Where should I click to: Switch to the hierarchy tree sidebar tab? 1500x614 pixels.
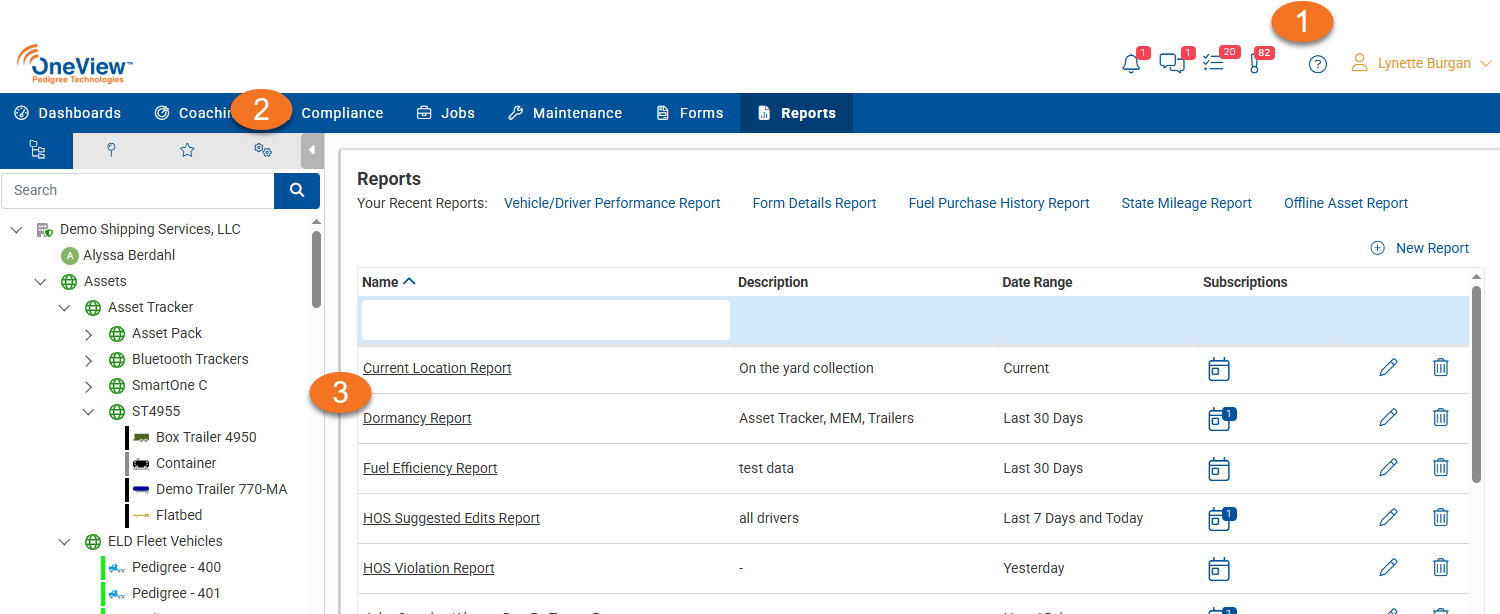(37, 150)
